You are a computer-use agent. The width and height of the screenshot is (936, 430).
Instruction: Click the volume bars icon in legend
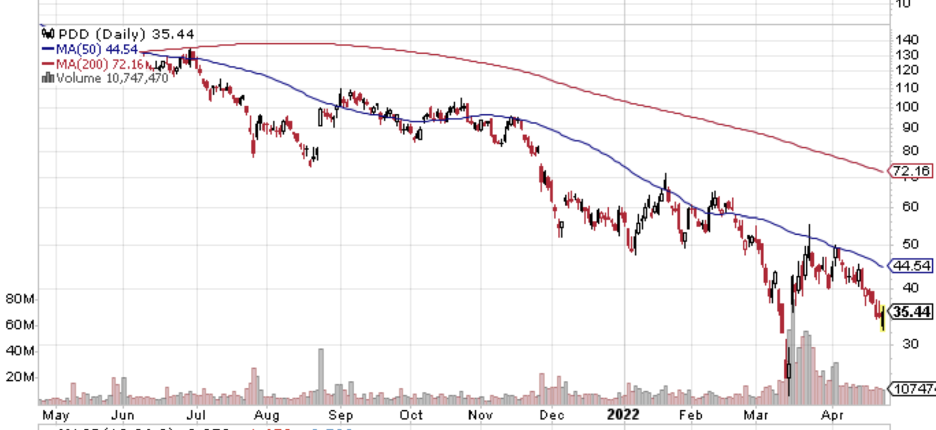[48, 78]
